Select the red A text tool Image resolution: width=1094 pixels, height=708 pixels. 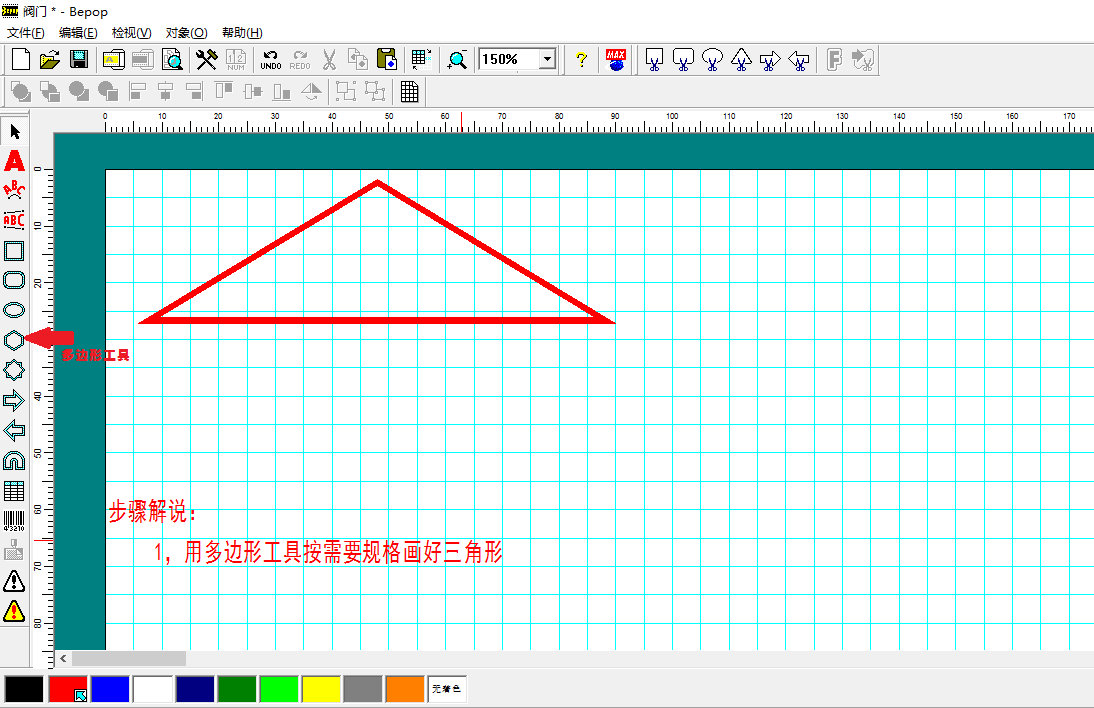coord(15,161)
